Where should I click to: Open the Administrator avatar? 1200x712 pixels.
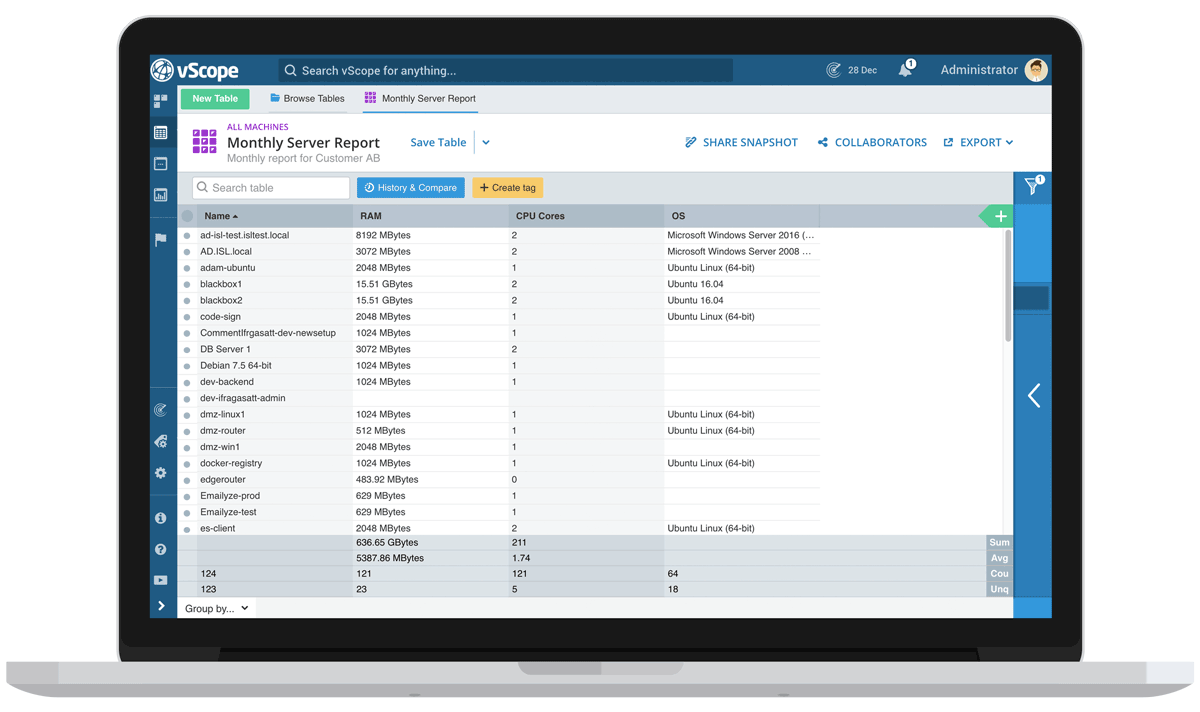(1037, 70)
